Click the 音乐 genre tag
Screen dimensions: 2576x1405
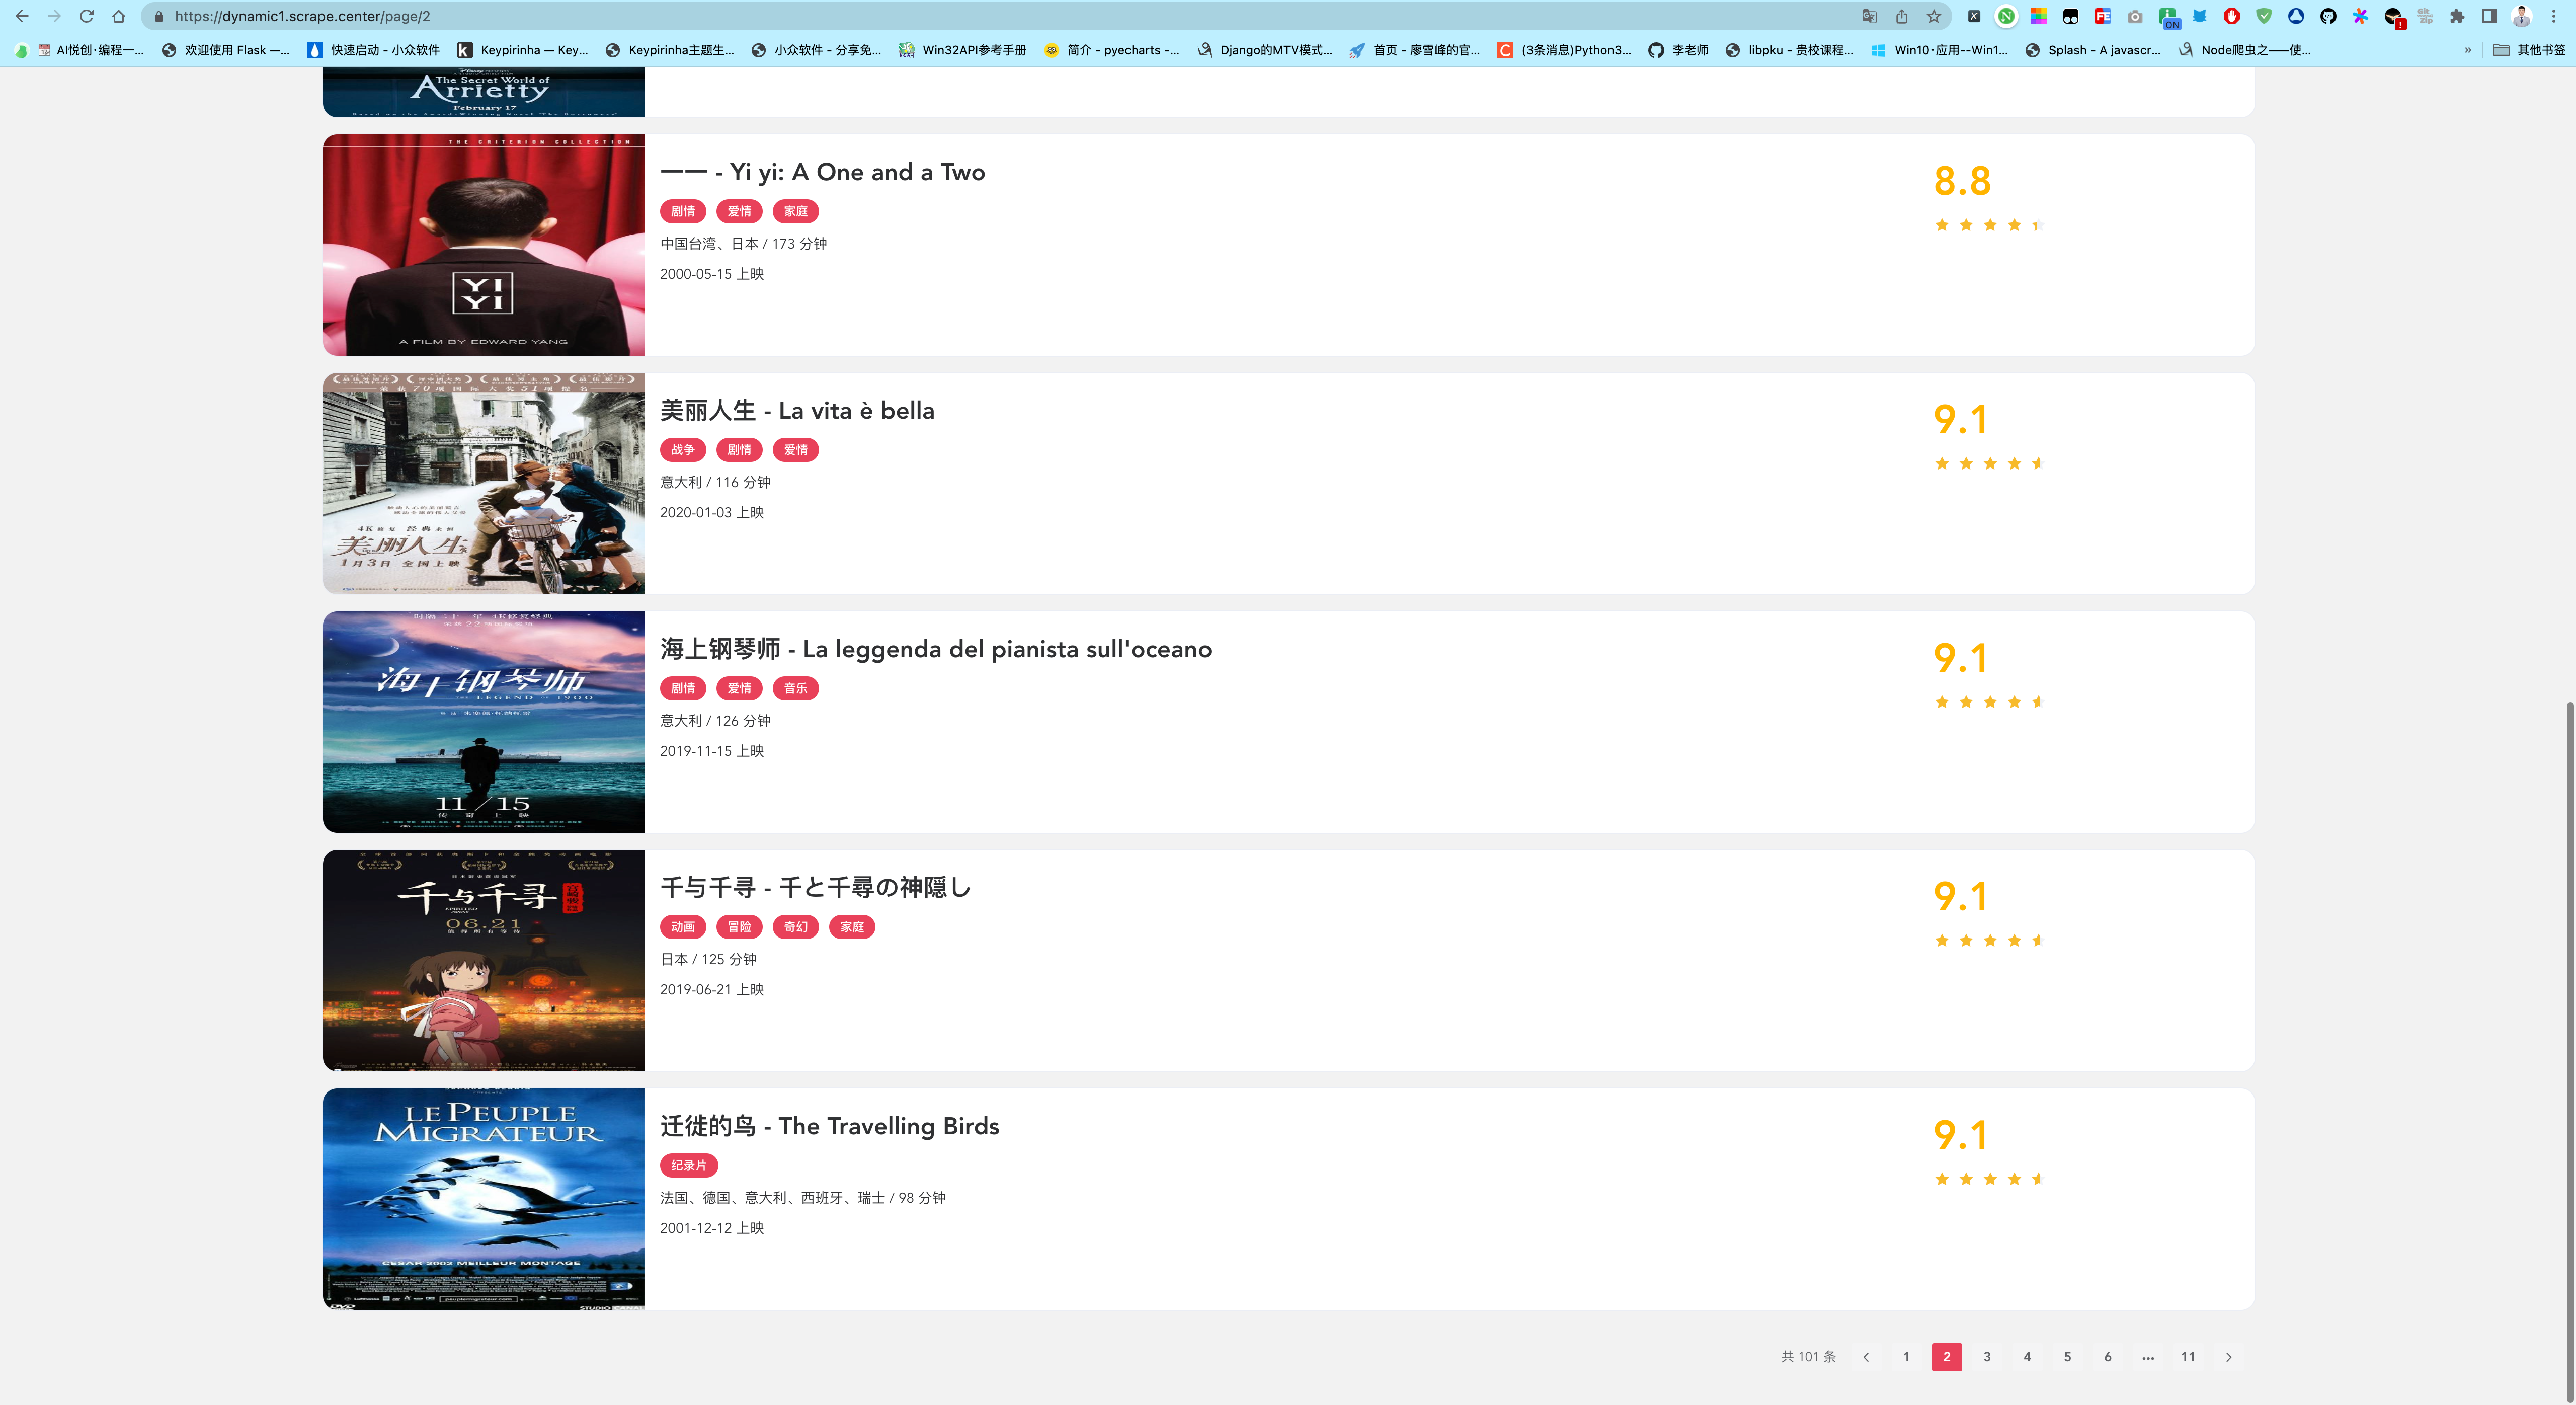(796, 689)
